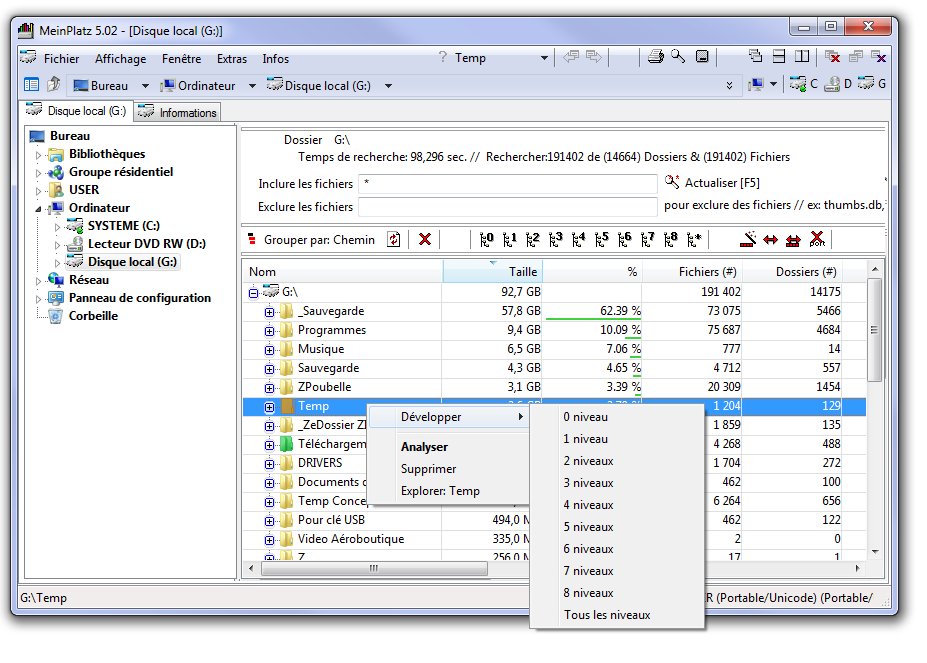Expand the Programmes folder row

270,331
